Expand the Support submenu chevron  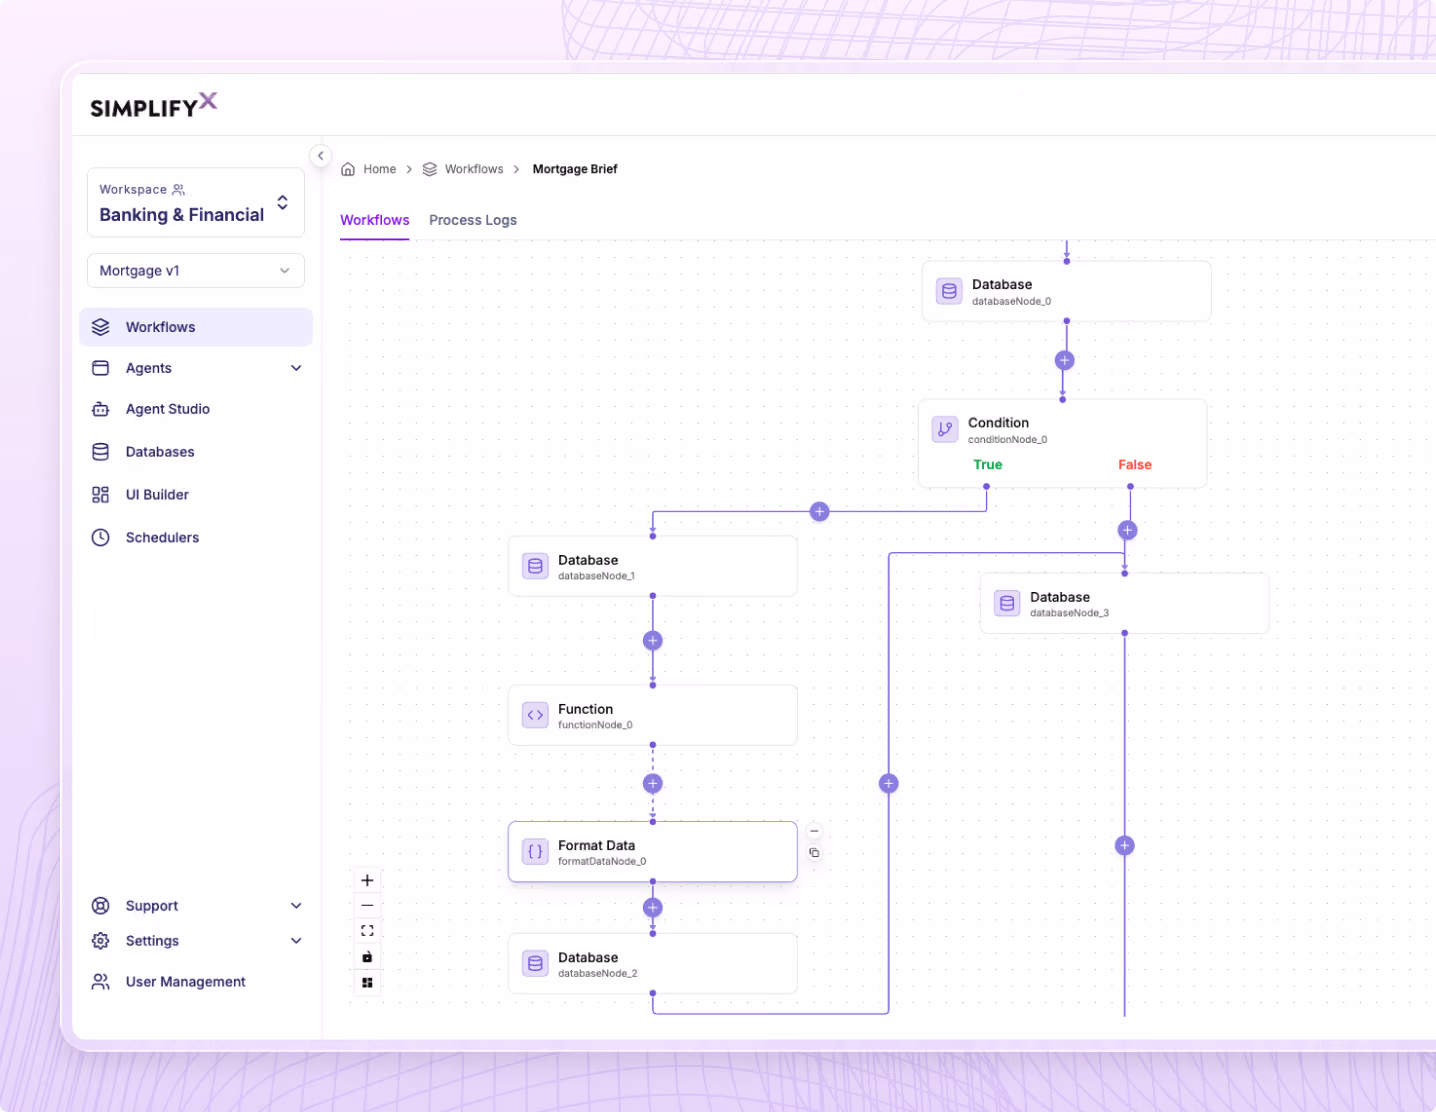[x=296, y=906]
